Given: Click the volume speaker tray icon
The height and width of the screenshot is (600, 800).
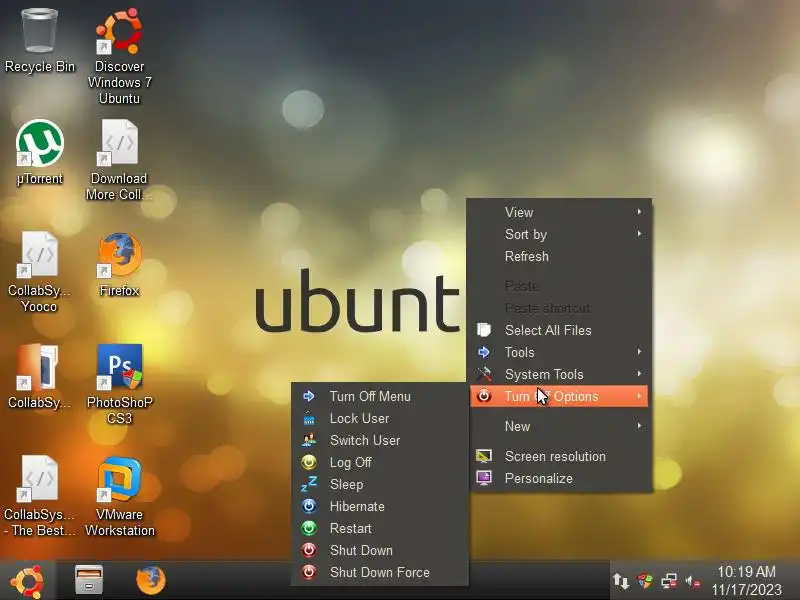Looking at the screenshot, I should (x=692, y=581).
